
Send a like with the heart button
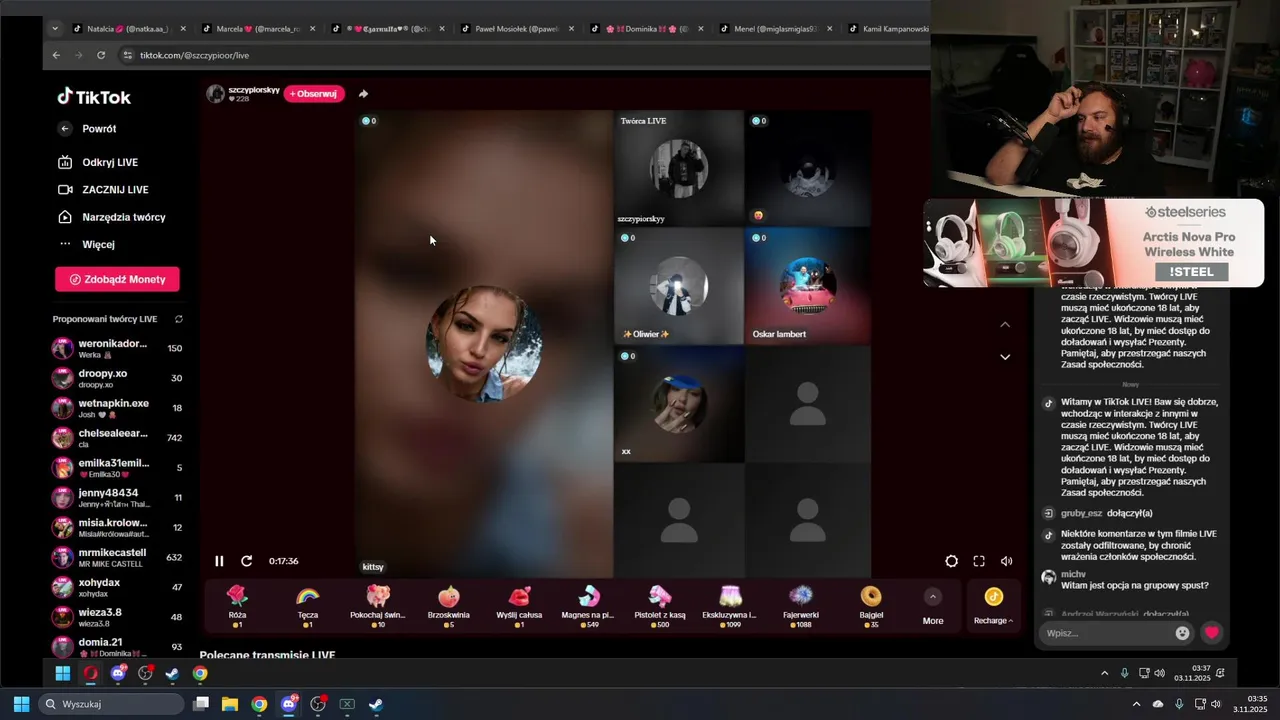click(1212, 633)
